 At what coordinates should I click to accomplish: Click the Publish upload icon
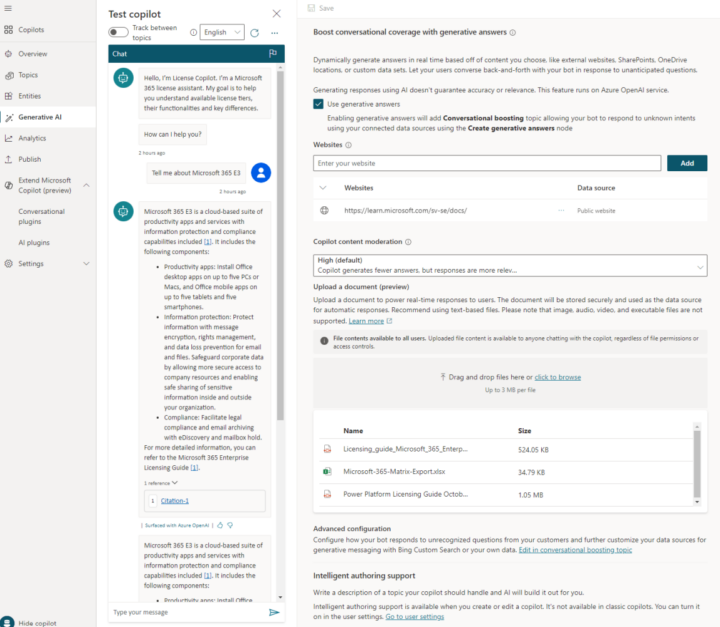coord(8,159)
